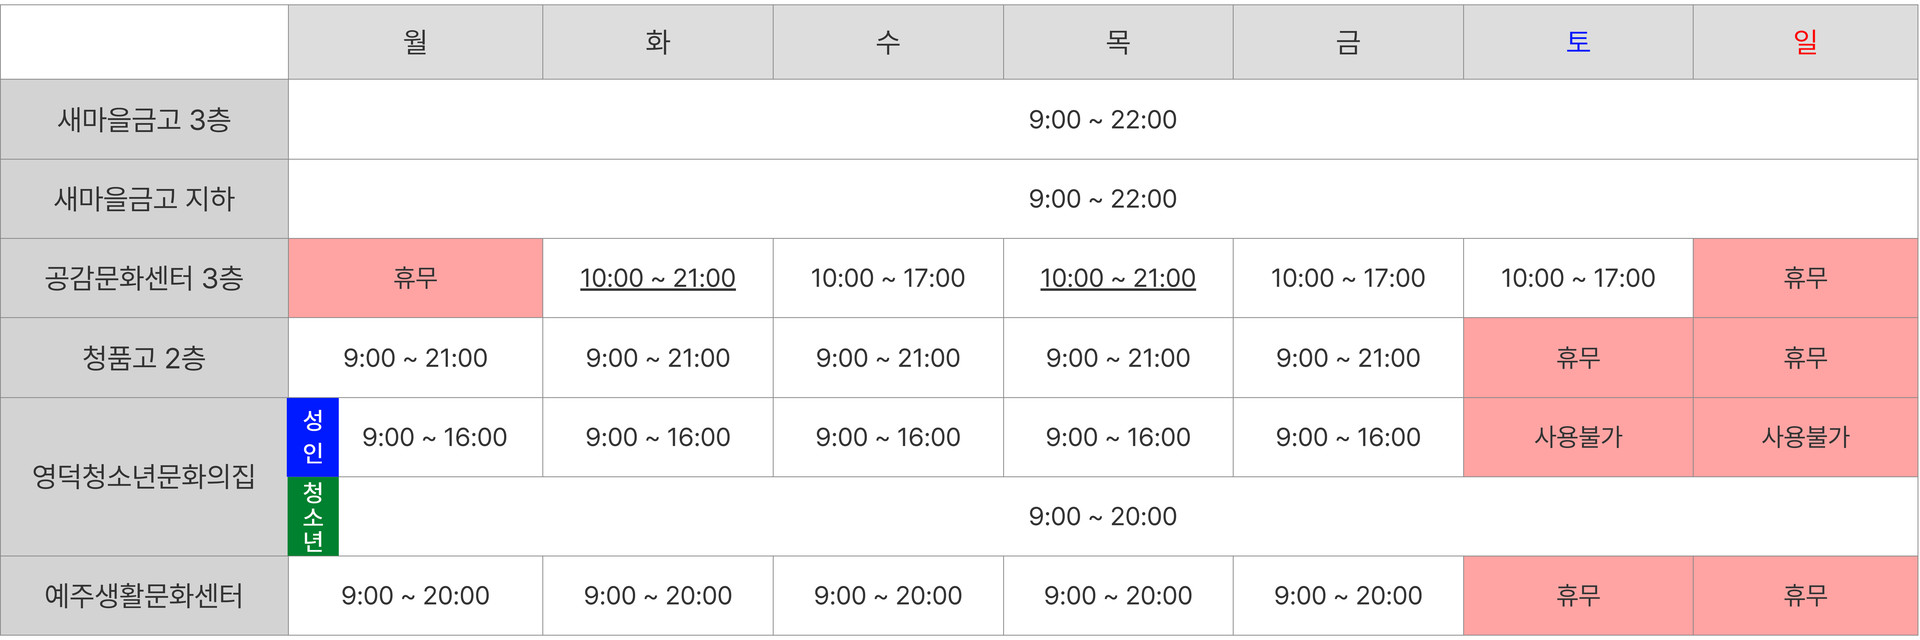Click the 예주생활문화센터 row header
The image size is (1920, 640).
(144, 596)
